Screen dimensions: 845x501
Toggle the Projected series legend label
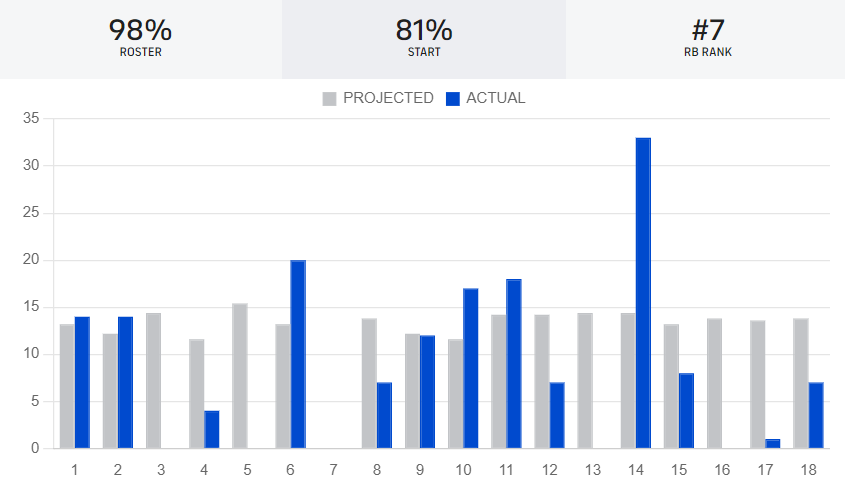click(388, 98)
